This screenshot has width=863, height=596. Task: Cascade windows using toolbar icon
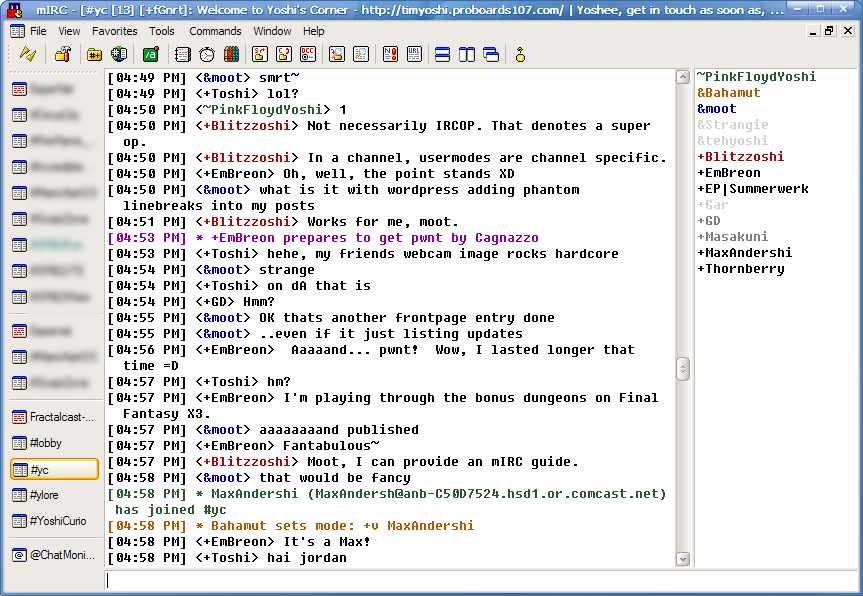click(x=490, y=54)
